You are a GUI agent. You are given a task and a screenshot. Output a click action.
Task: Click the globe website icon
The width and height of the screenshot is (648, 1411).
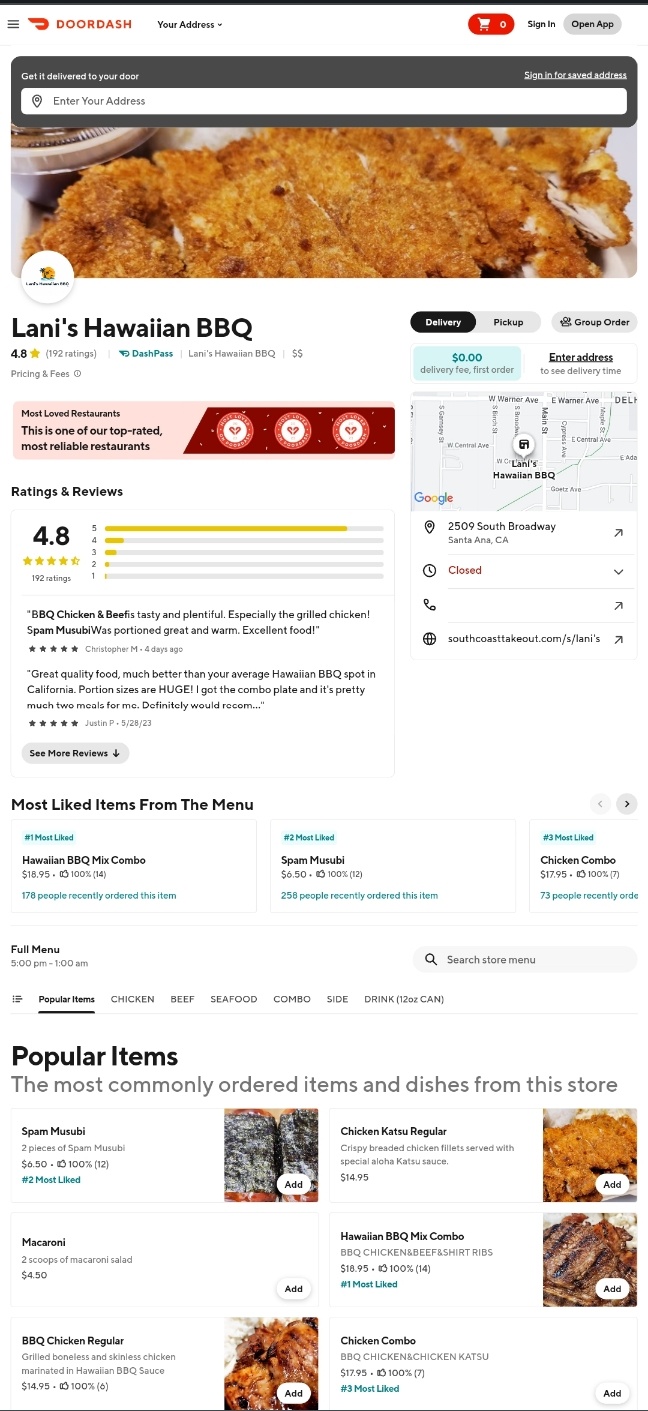(430, 639)
